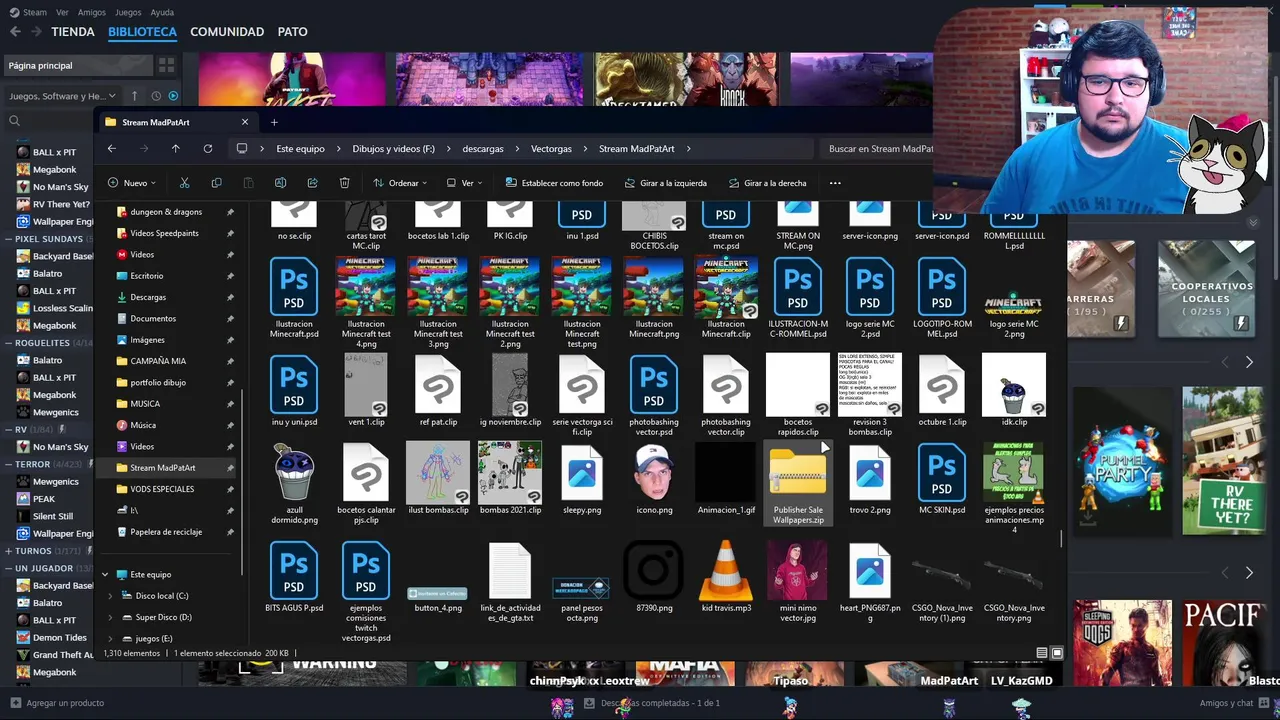
Task: Refresh the Explorer folder view
Action: click(x=207, y=148)
